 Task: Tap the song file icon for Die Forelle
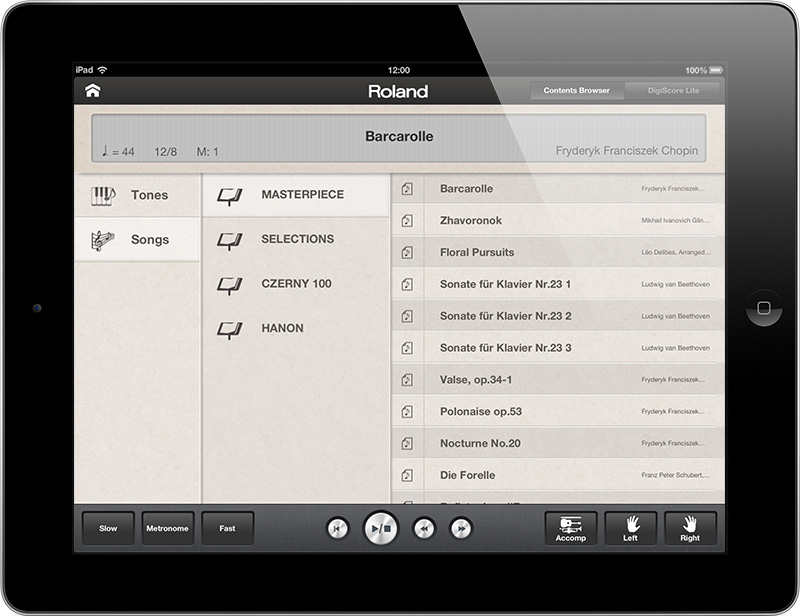(x=407, y=475)
